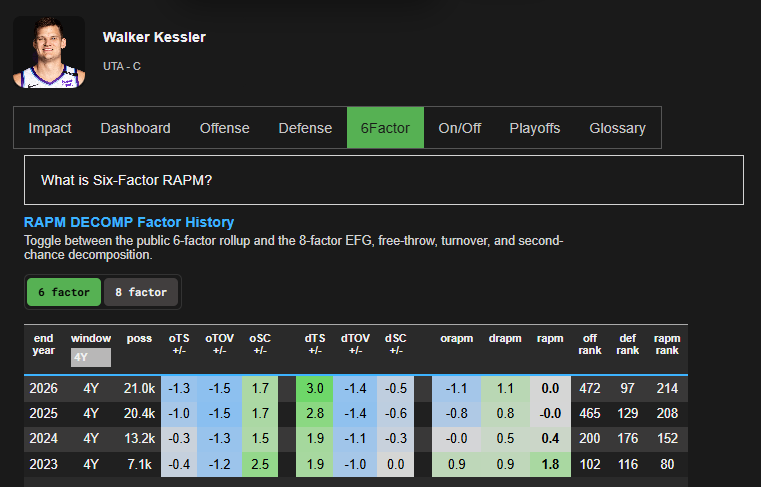Click the 176 def rank cell
Viewport: 761px width, 487px height.
click(628, 439)
